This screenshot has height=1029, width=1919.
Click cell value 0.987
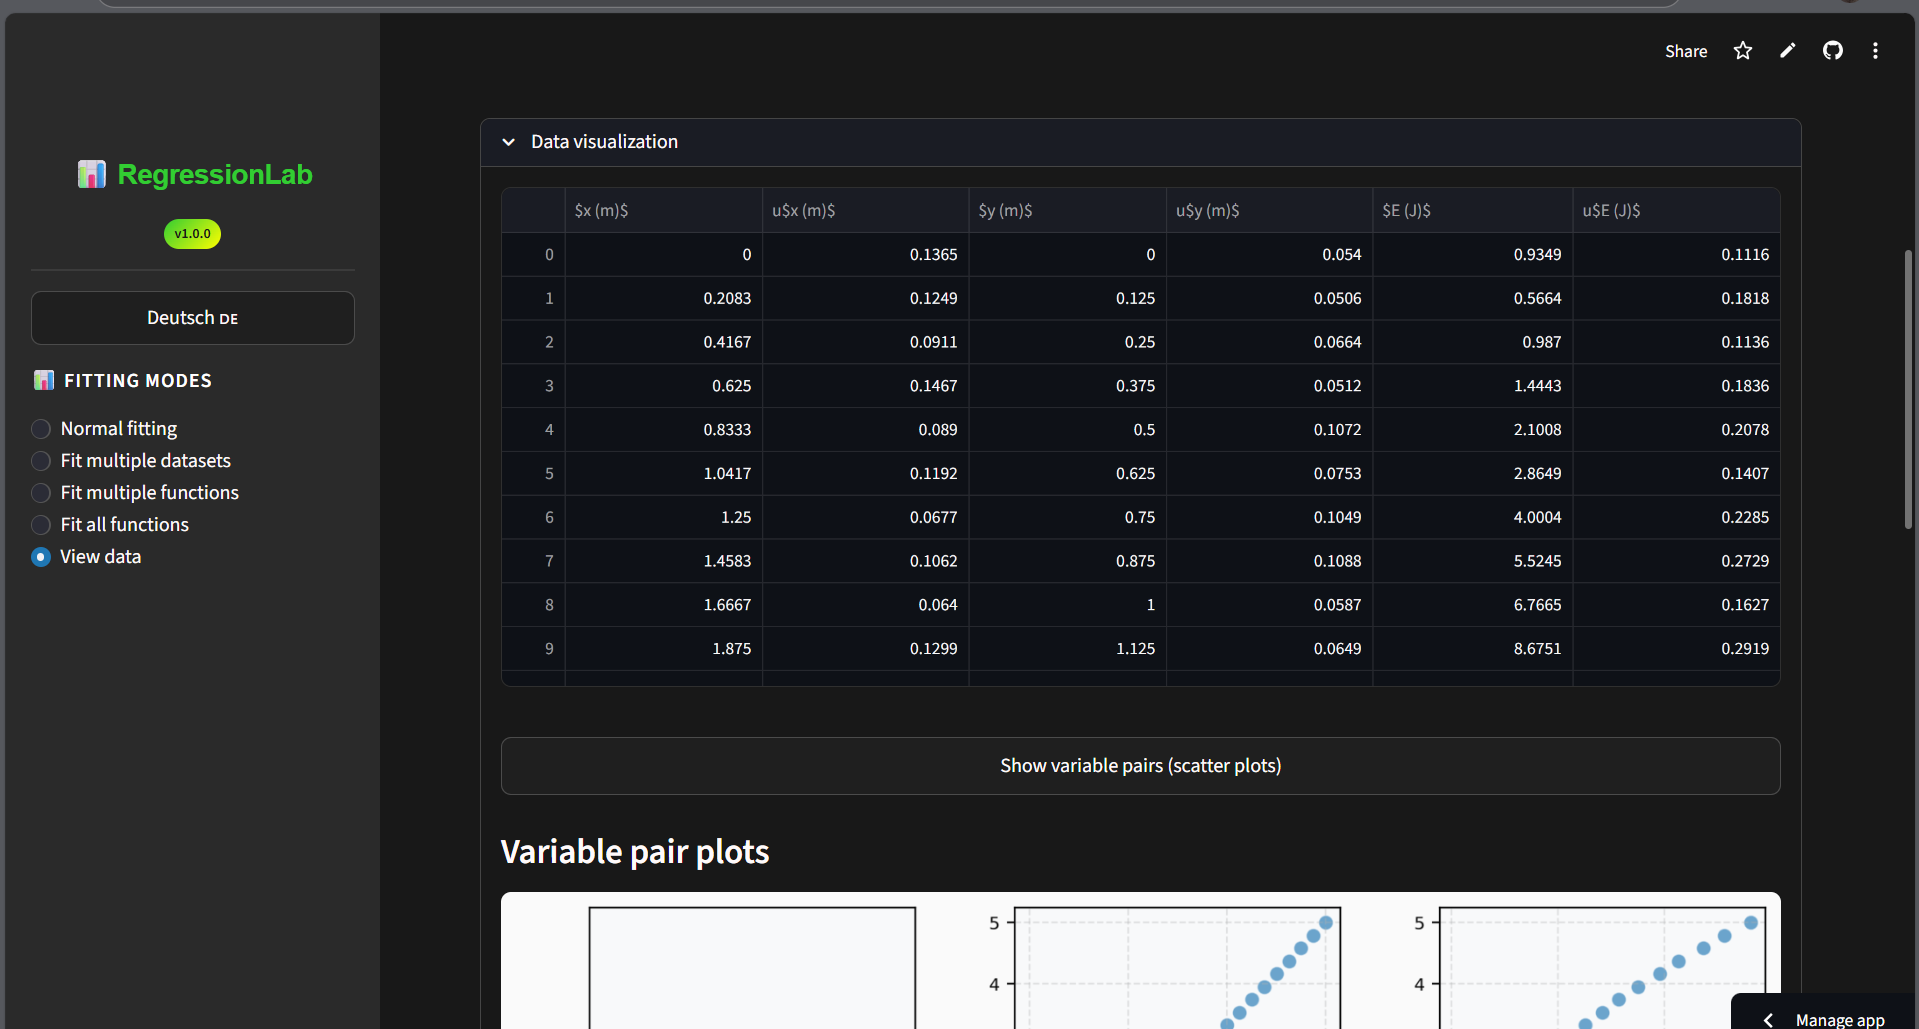(x=1473, y=342)
